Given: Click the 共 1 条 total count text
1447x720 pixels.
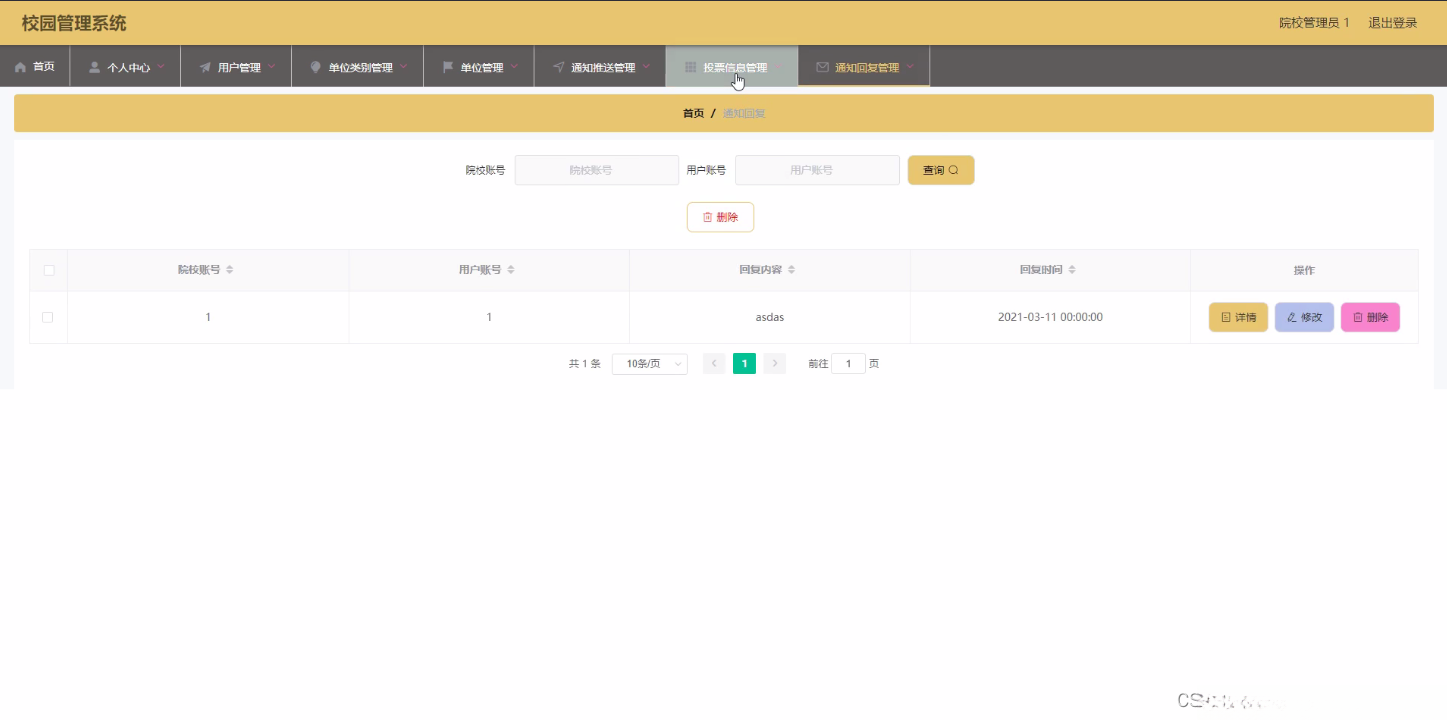Looking at the screenshot, I should (x=585, y=364).
